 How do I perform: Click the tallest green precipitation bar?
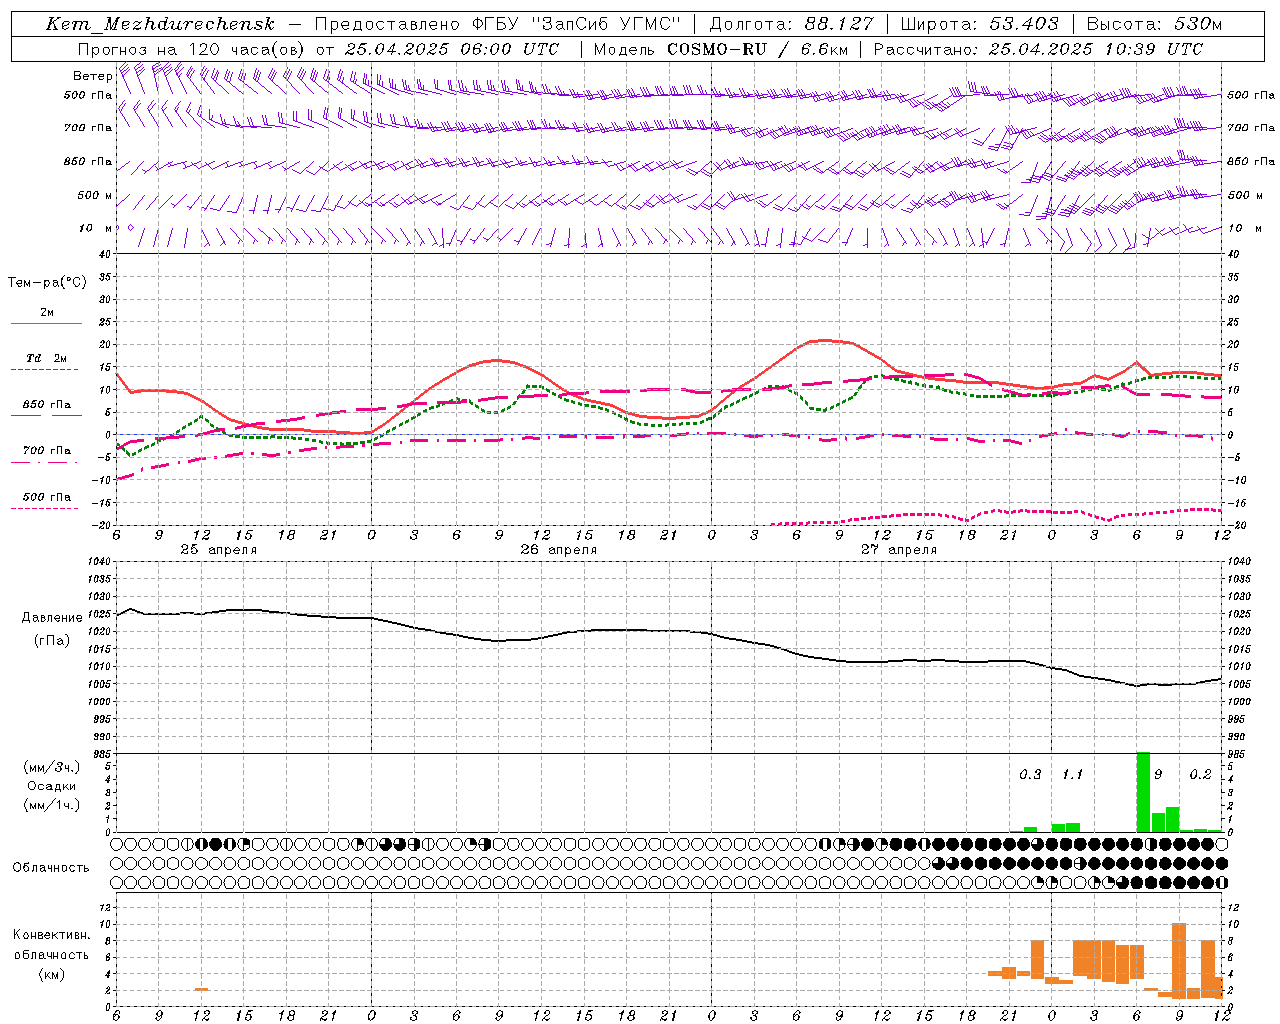click(1144, 792)
